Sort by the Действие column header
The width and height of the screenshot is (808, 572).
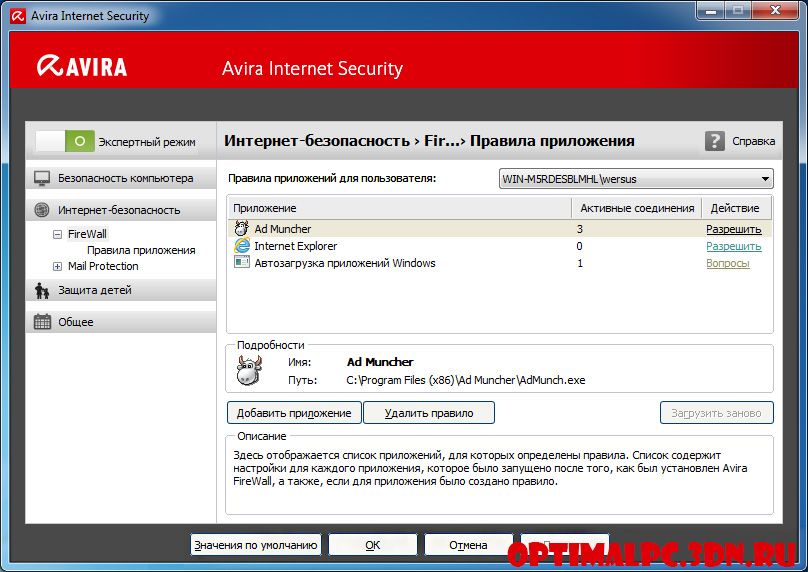click(737, 208)
